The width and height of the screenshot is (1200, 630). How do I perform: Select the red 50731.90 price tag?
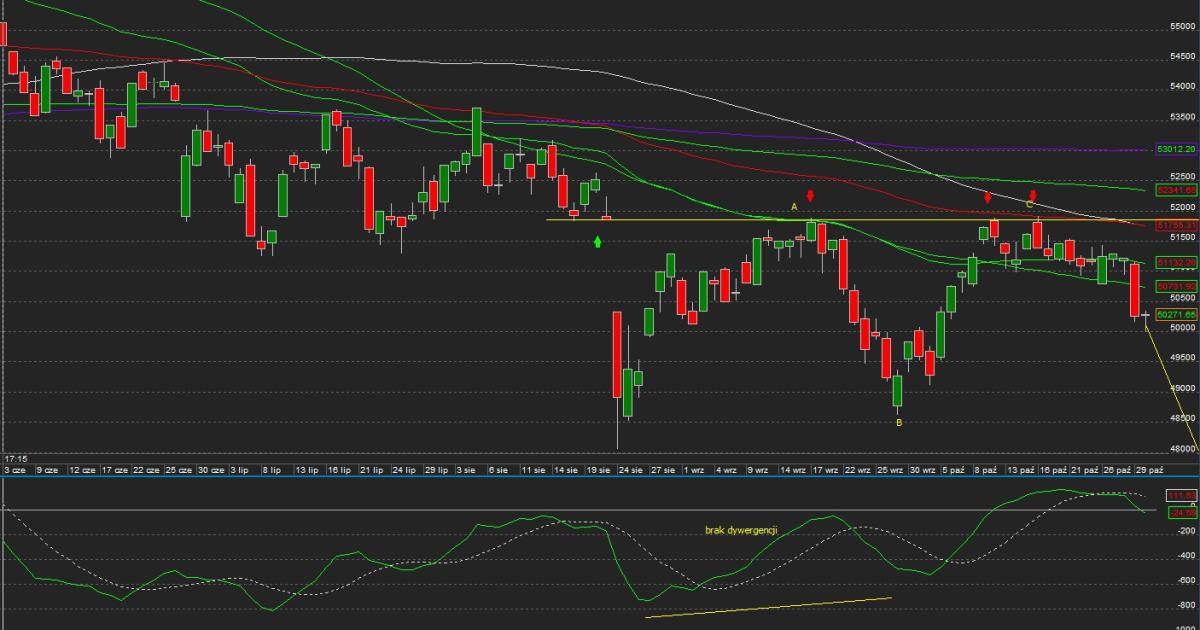click(1176, 286)
